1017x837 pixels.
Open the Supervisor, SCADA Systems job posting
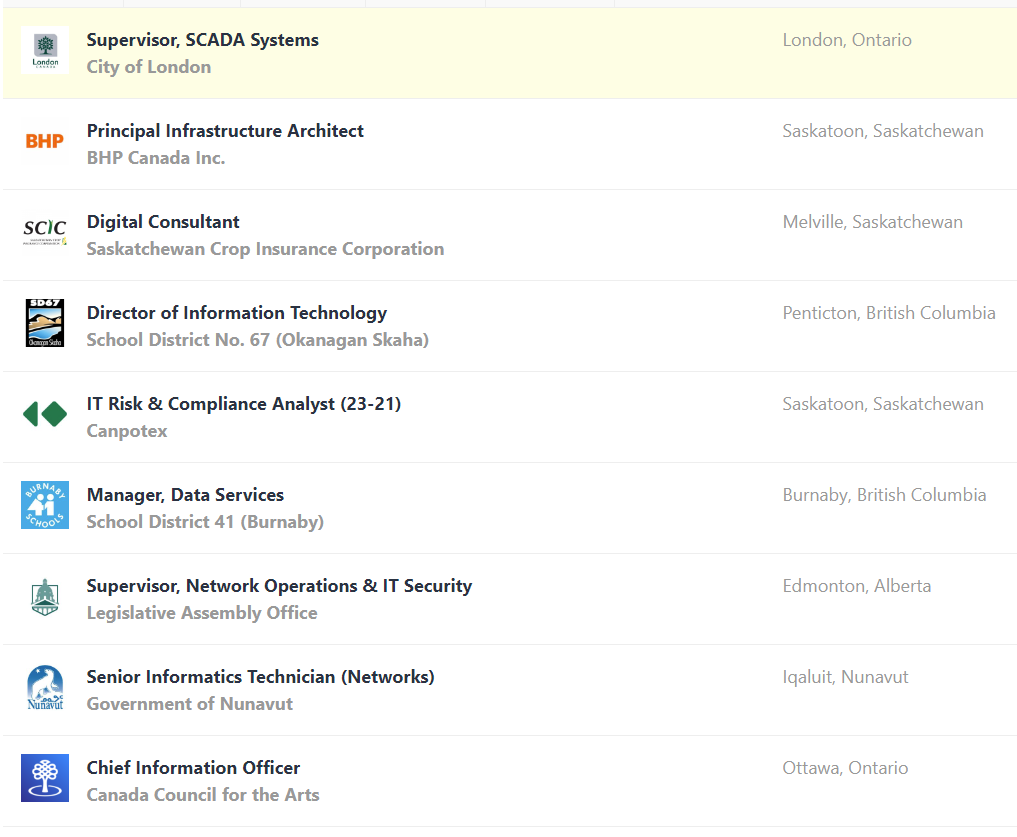pos(203,40)
